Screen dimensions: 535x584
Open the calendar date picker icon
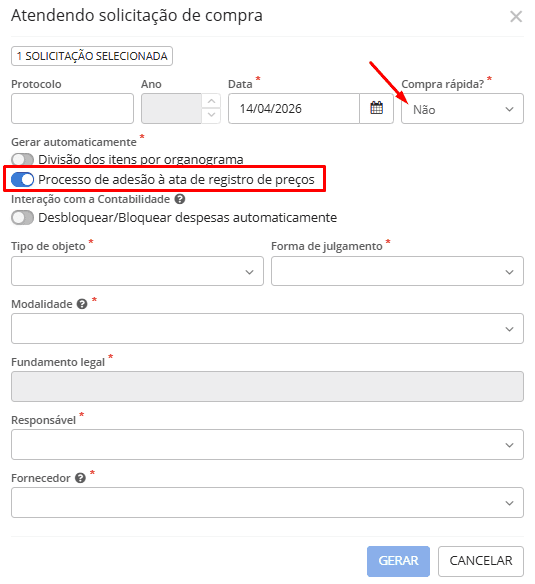click(376, 108)
